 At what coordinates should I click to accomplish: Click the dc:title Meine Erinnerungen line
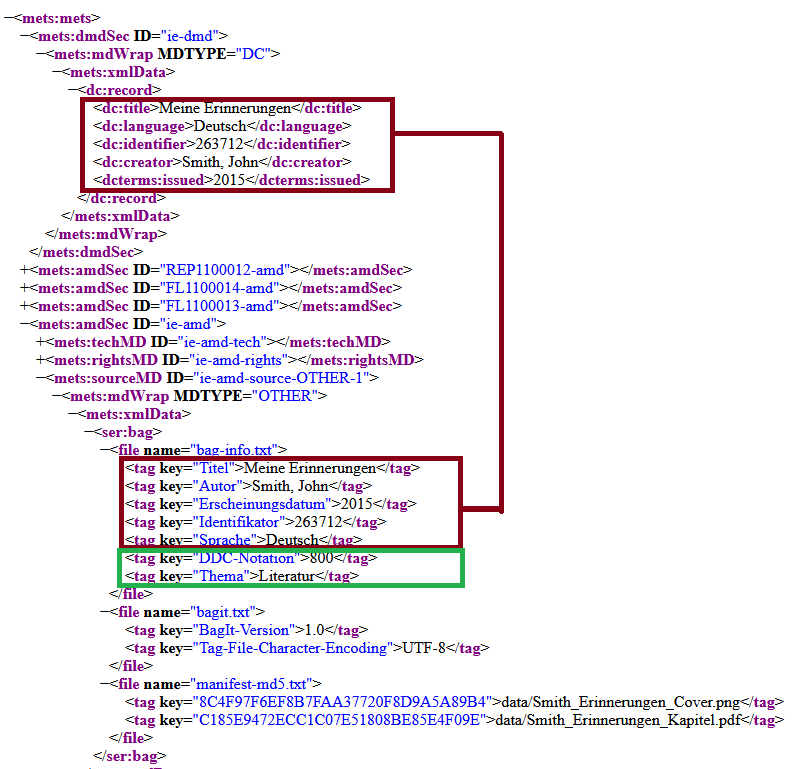[226, 109]
